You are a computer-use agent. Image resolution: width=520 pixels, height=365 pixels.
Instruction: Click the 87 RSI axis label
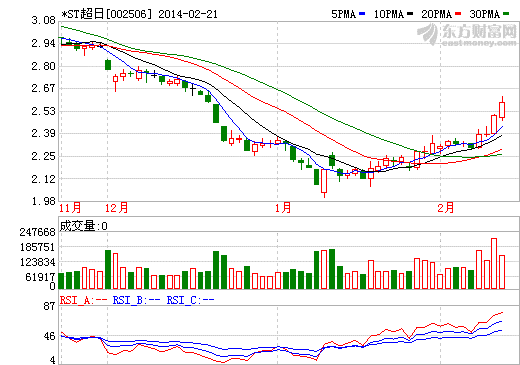tap(50, 306)
